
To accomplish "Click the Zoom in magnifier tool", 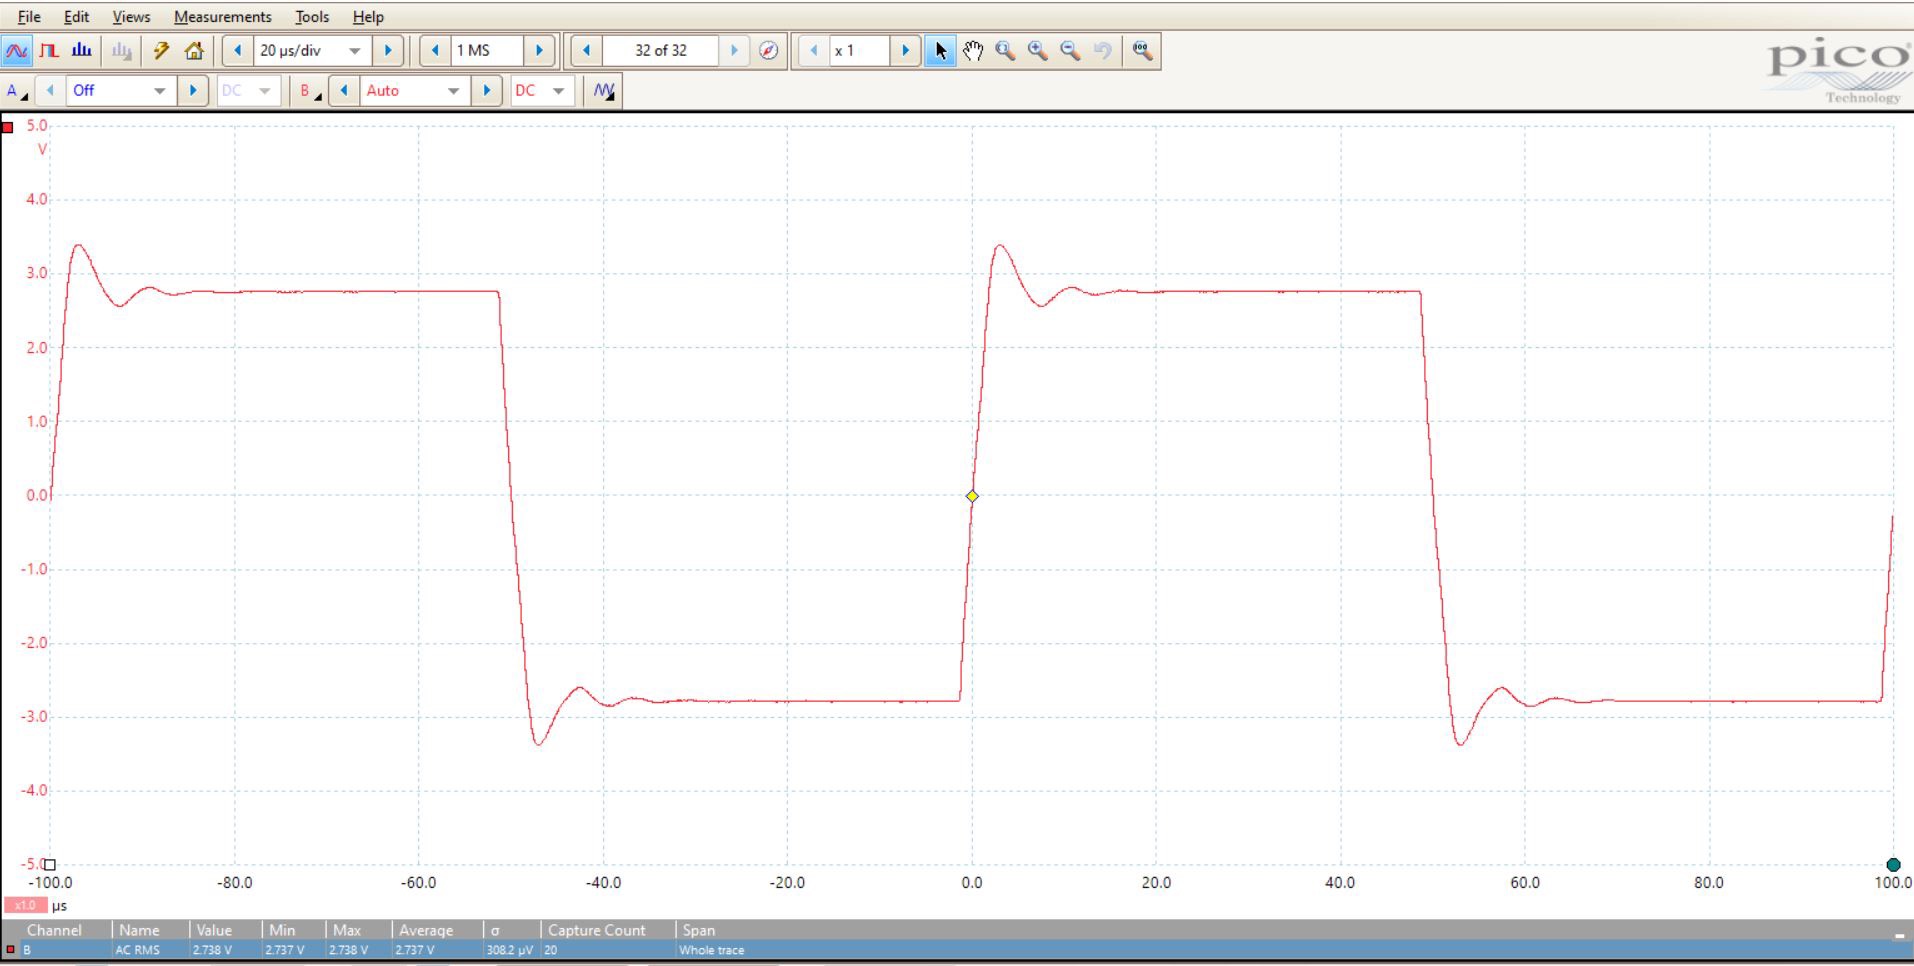I will [1038, 51].
